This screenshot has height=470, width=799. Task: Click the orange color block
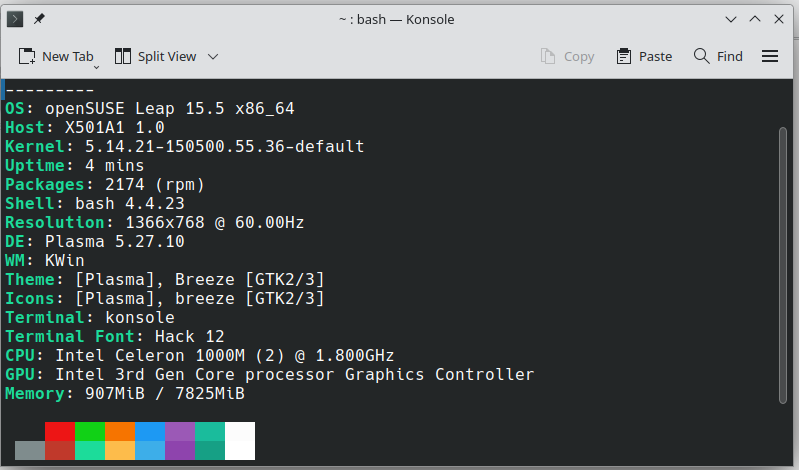click(x=120, y=431)
